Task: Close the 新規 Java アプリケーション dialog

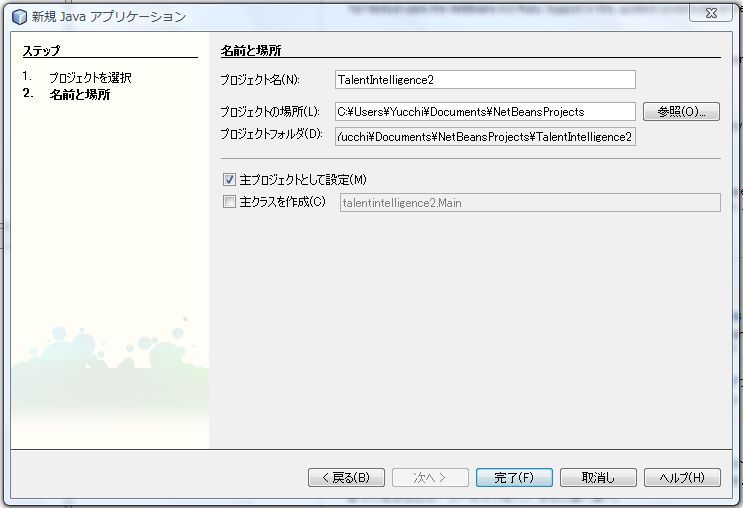Action: tap(709, 15)
